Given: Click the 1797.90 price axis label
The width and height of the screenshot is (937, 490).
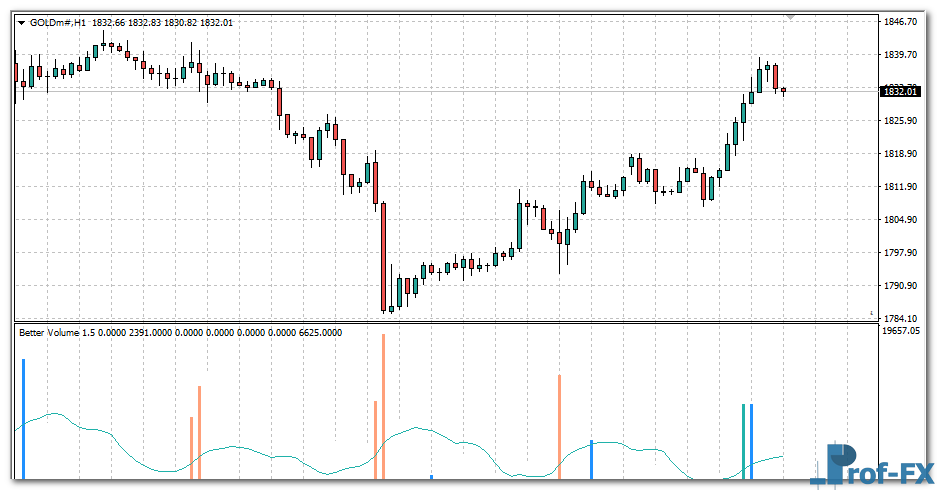Looking at the screenshot, I should 901,253.
